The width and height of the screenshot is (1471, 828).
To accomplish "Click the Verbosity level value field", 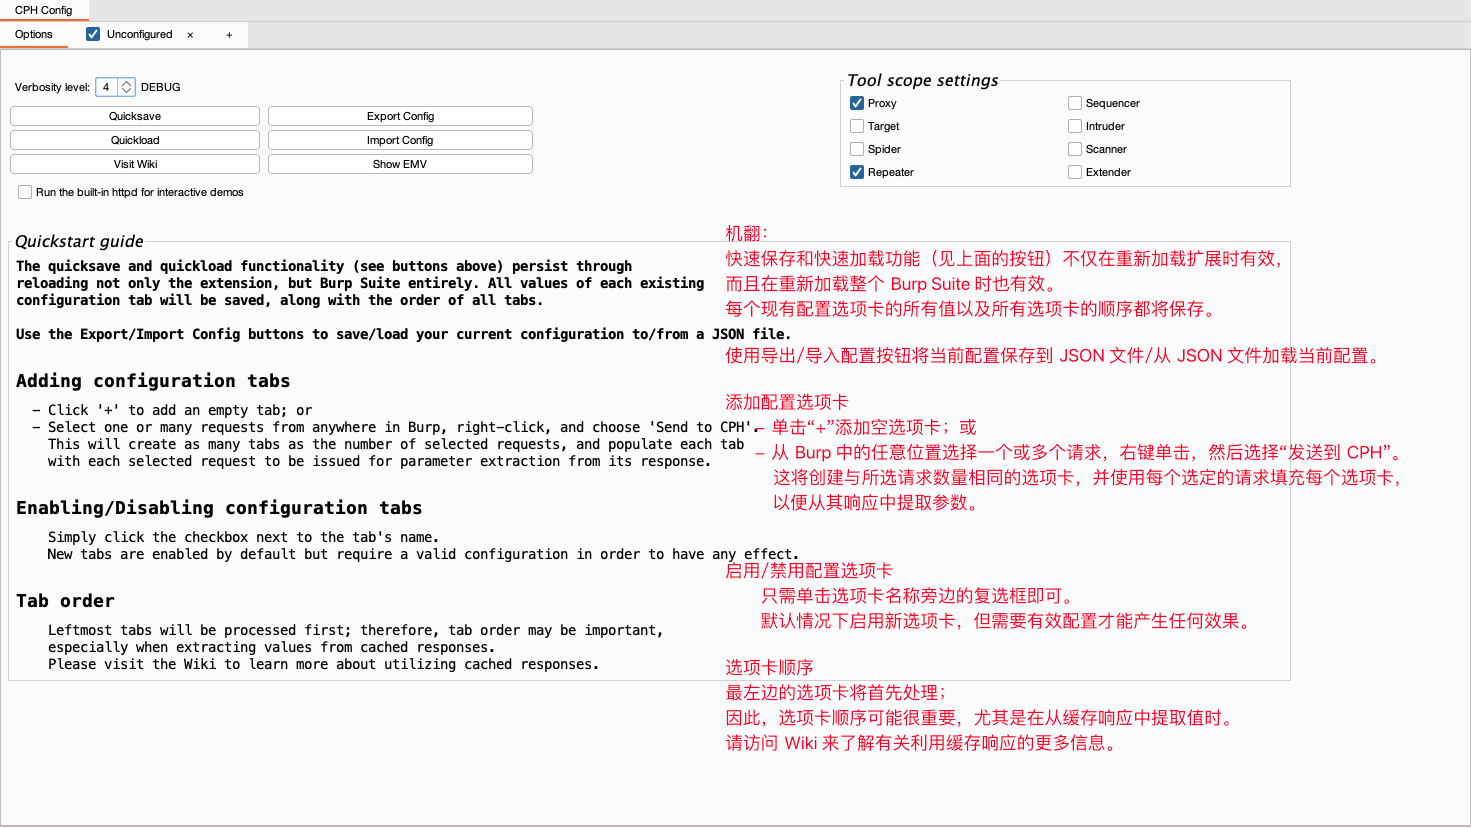I will coord(107,87).
